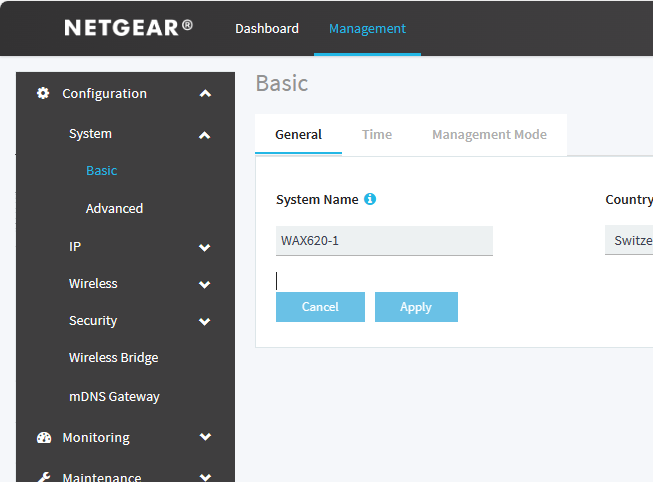Click the Monitoring gauge icon
The width and height of the screenshot is (653, 482).
tap(43, 437)
